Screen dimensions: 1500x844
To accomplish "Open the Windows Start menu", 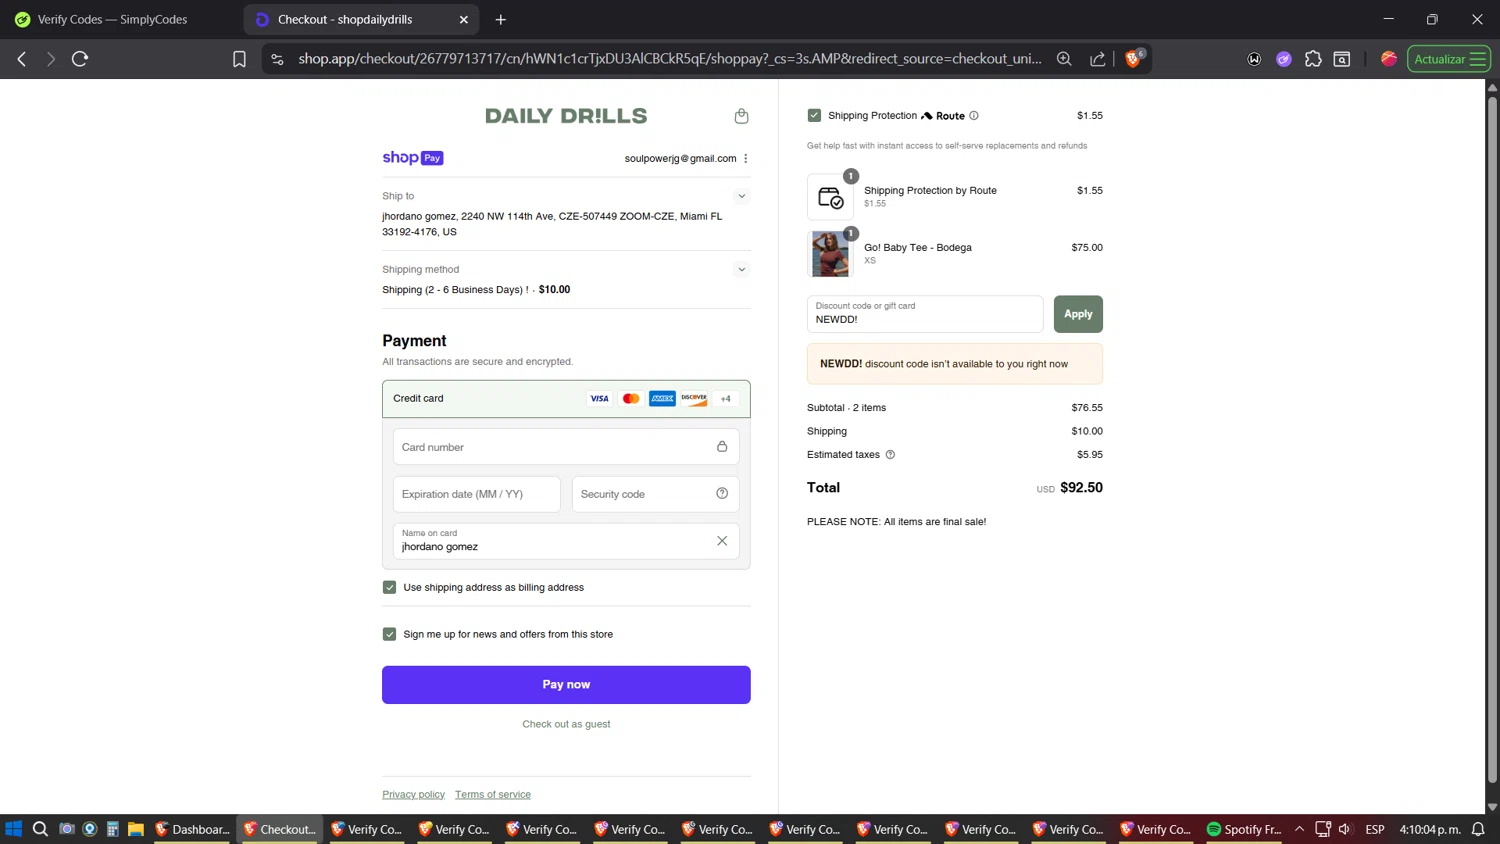I will click(14, 829).
